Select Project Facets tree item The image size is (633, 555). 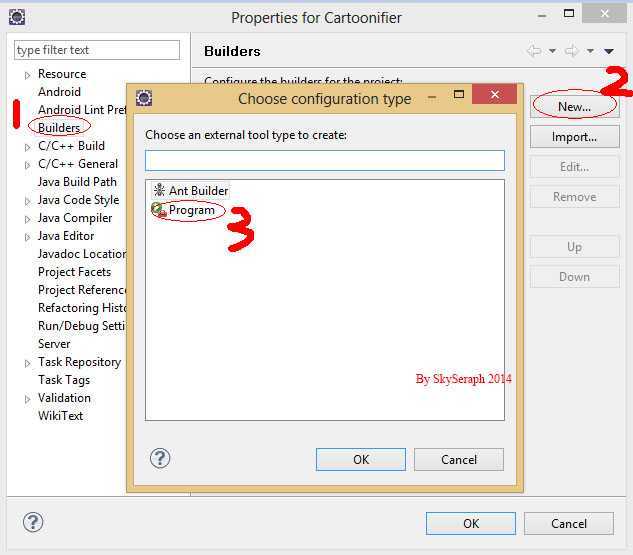tap(74, 272)
